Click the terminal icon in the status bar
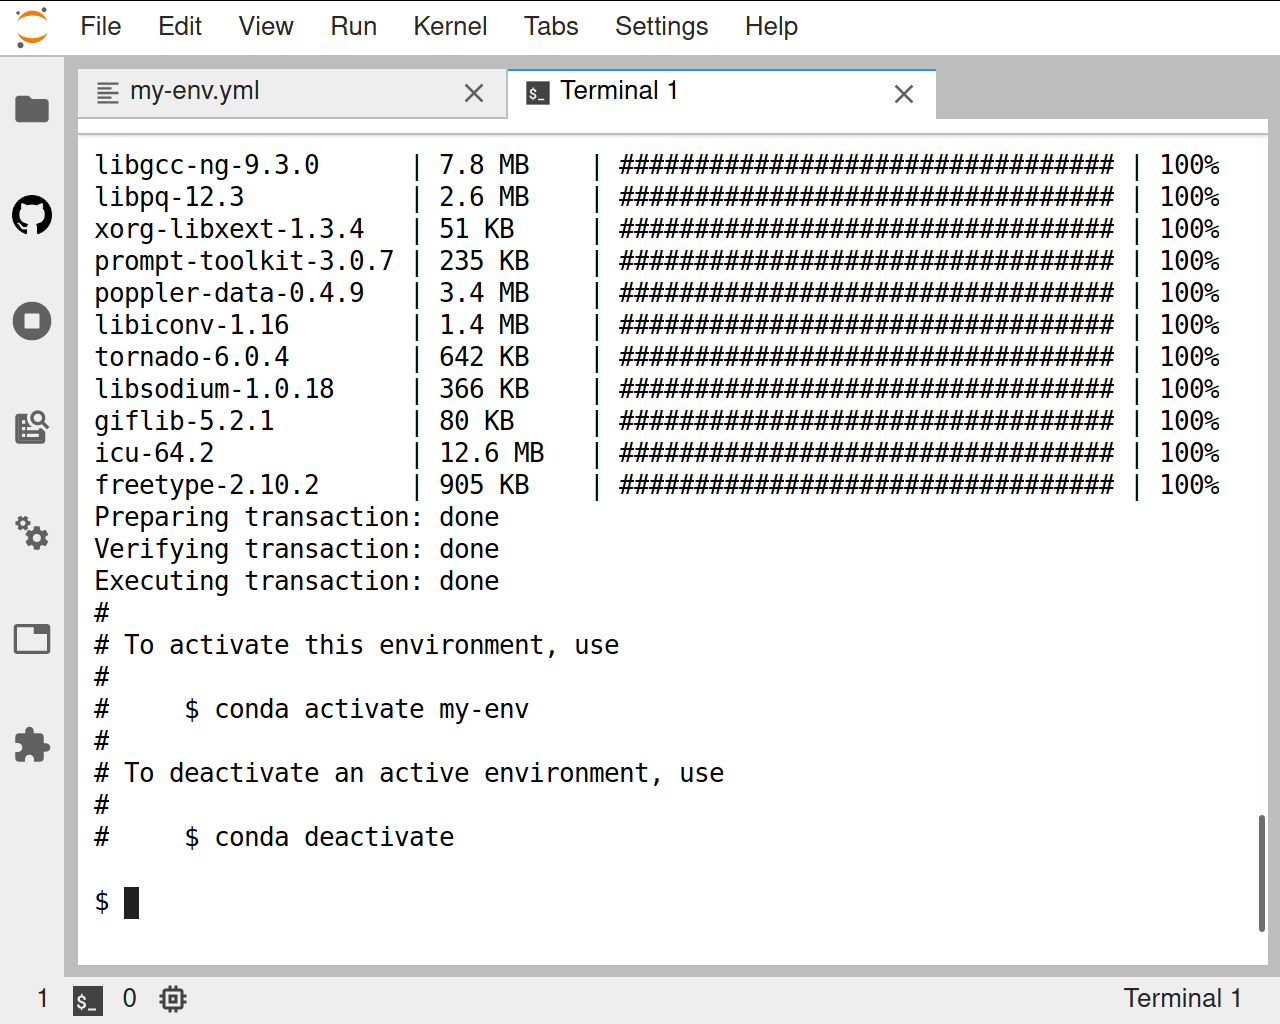Screen dimensions: 1280x1024 point(87,998)
